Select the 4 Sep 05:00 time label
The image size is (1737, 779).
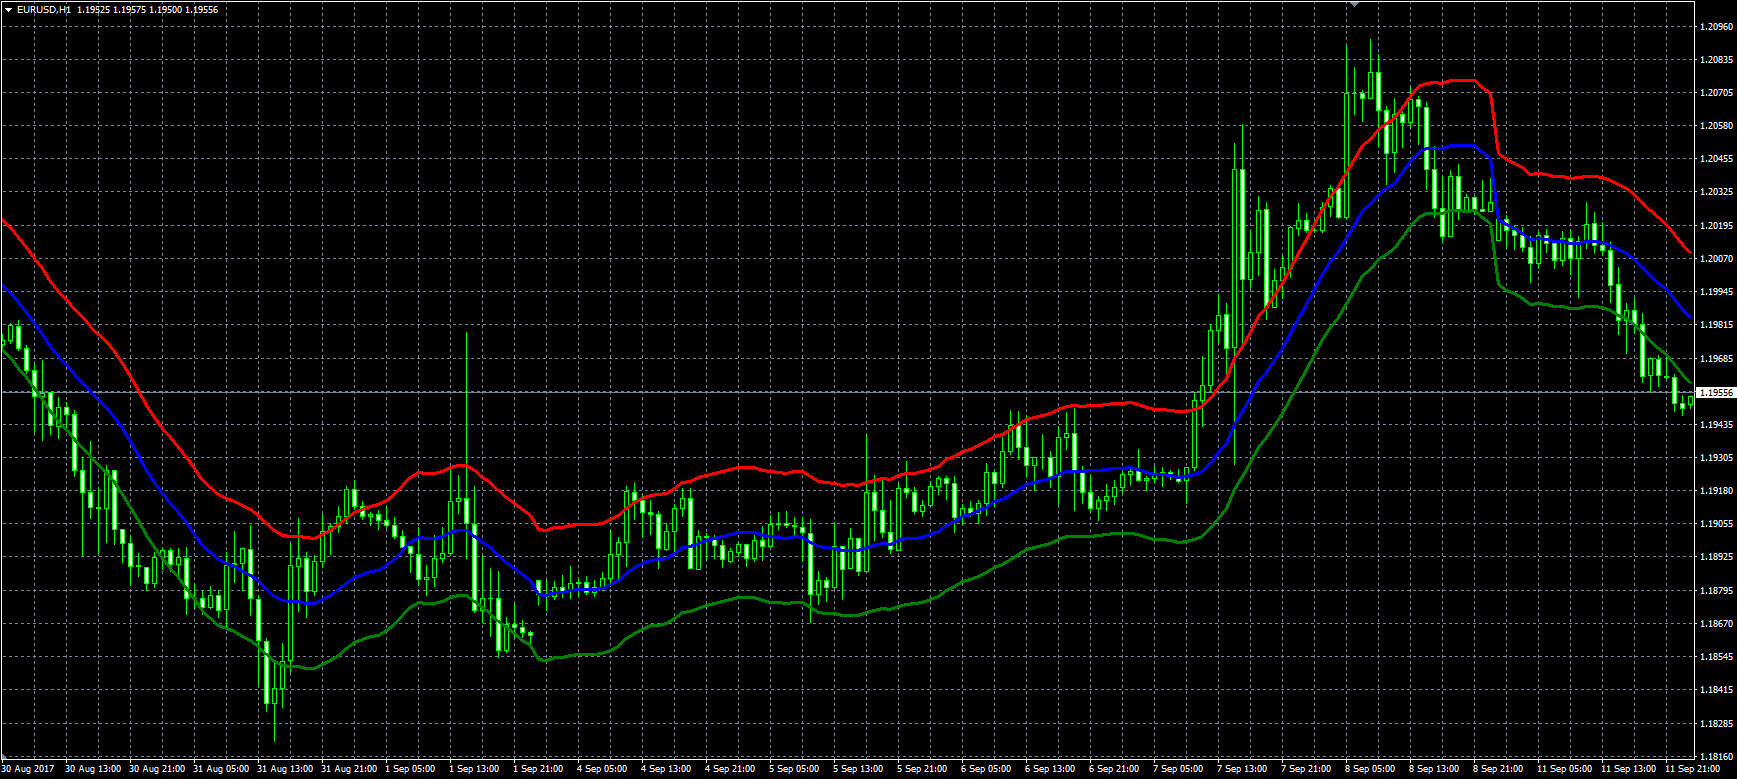tap(602, 769)
